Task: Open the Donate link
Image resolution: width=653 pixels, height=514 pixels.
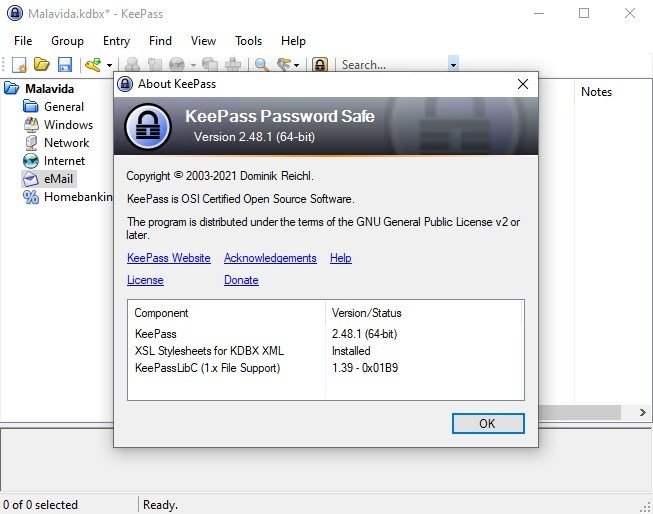Action: pos(241,280)
